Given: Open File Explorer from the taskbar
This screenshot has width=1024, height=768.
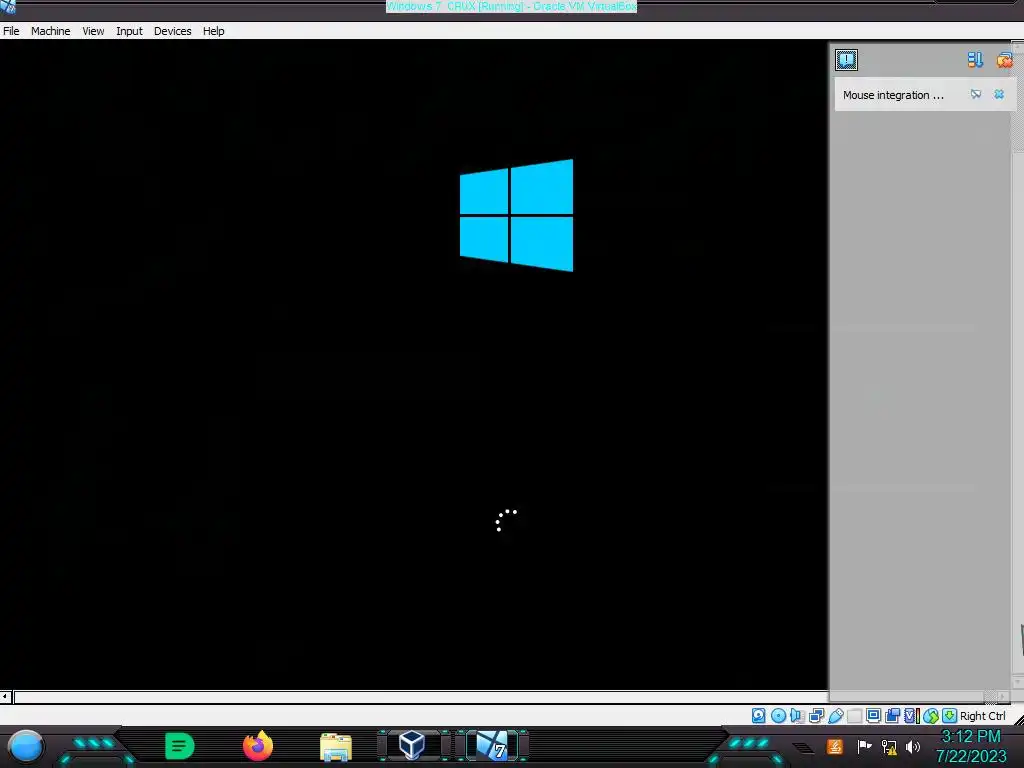Looking at the screenshot, I should coord(336,747).
